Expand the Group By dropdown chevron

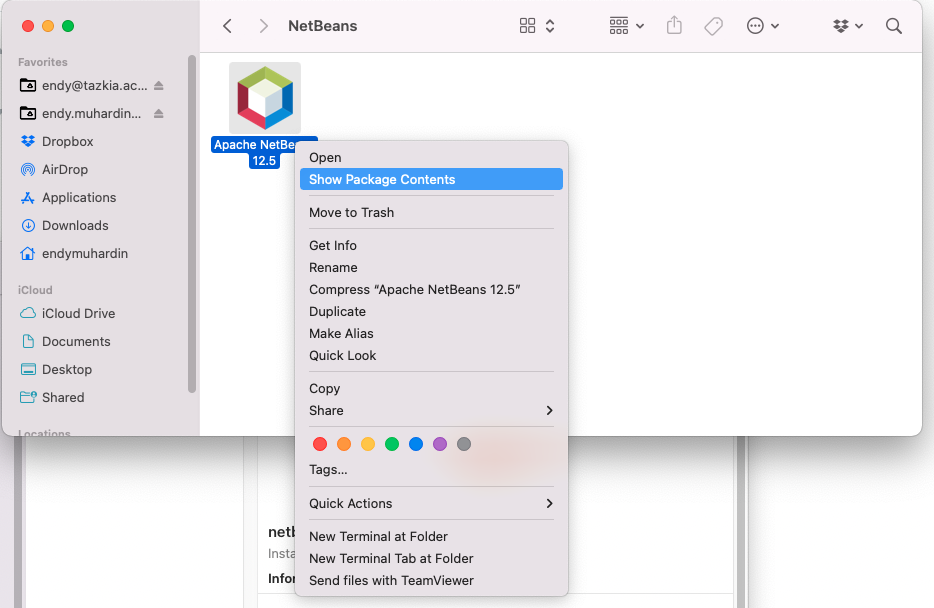[640, 26]
